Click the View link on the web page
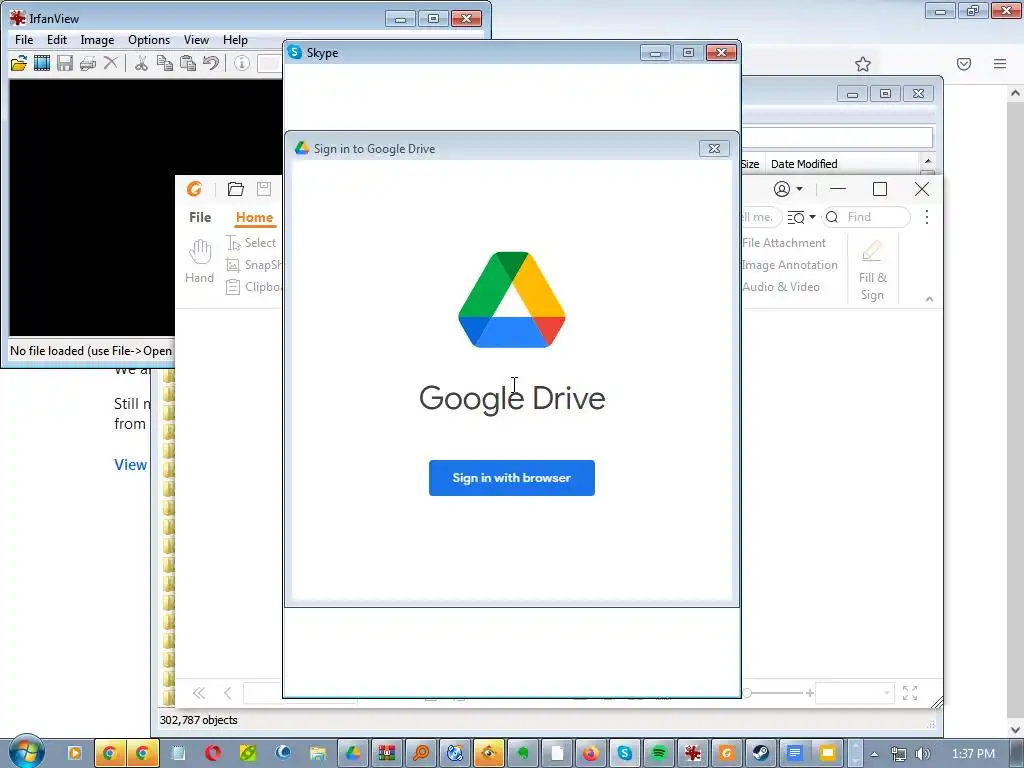This screenshot has width=1024, height=768. (131, 464)
